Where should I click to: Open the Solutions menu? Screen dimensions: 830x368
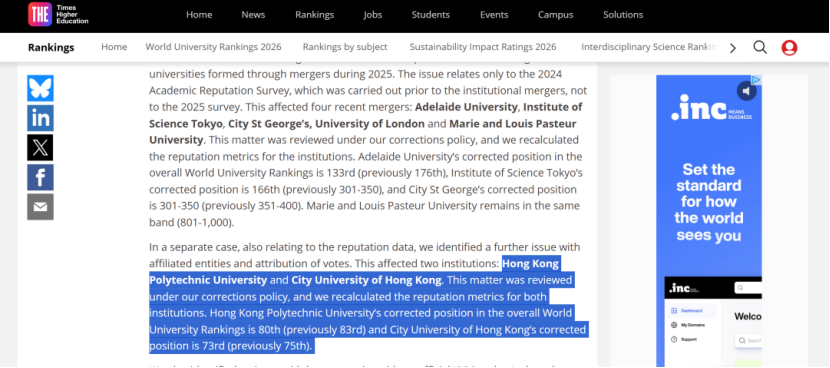pyautogui.click(x=623, y=15)
